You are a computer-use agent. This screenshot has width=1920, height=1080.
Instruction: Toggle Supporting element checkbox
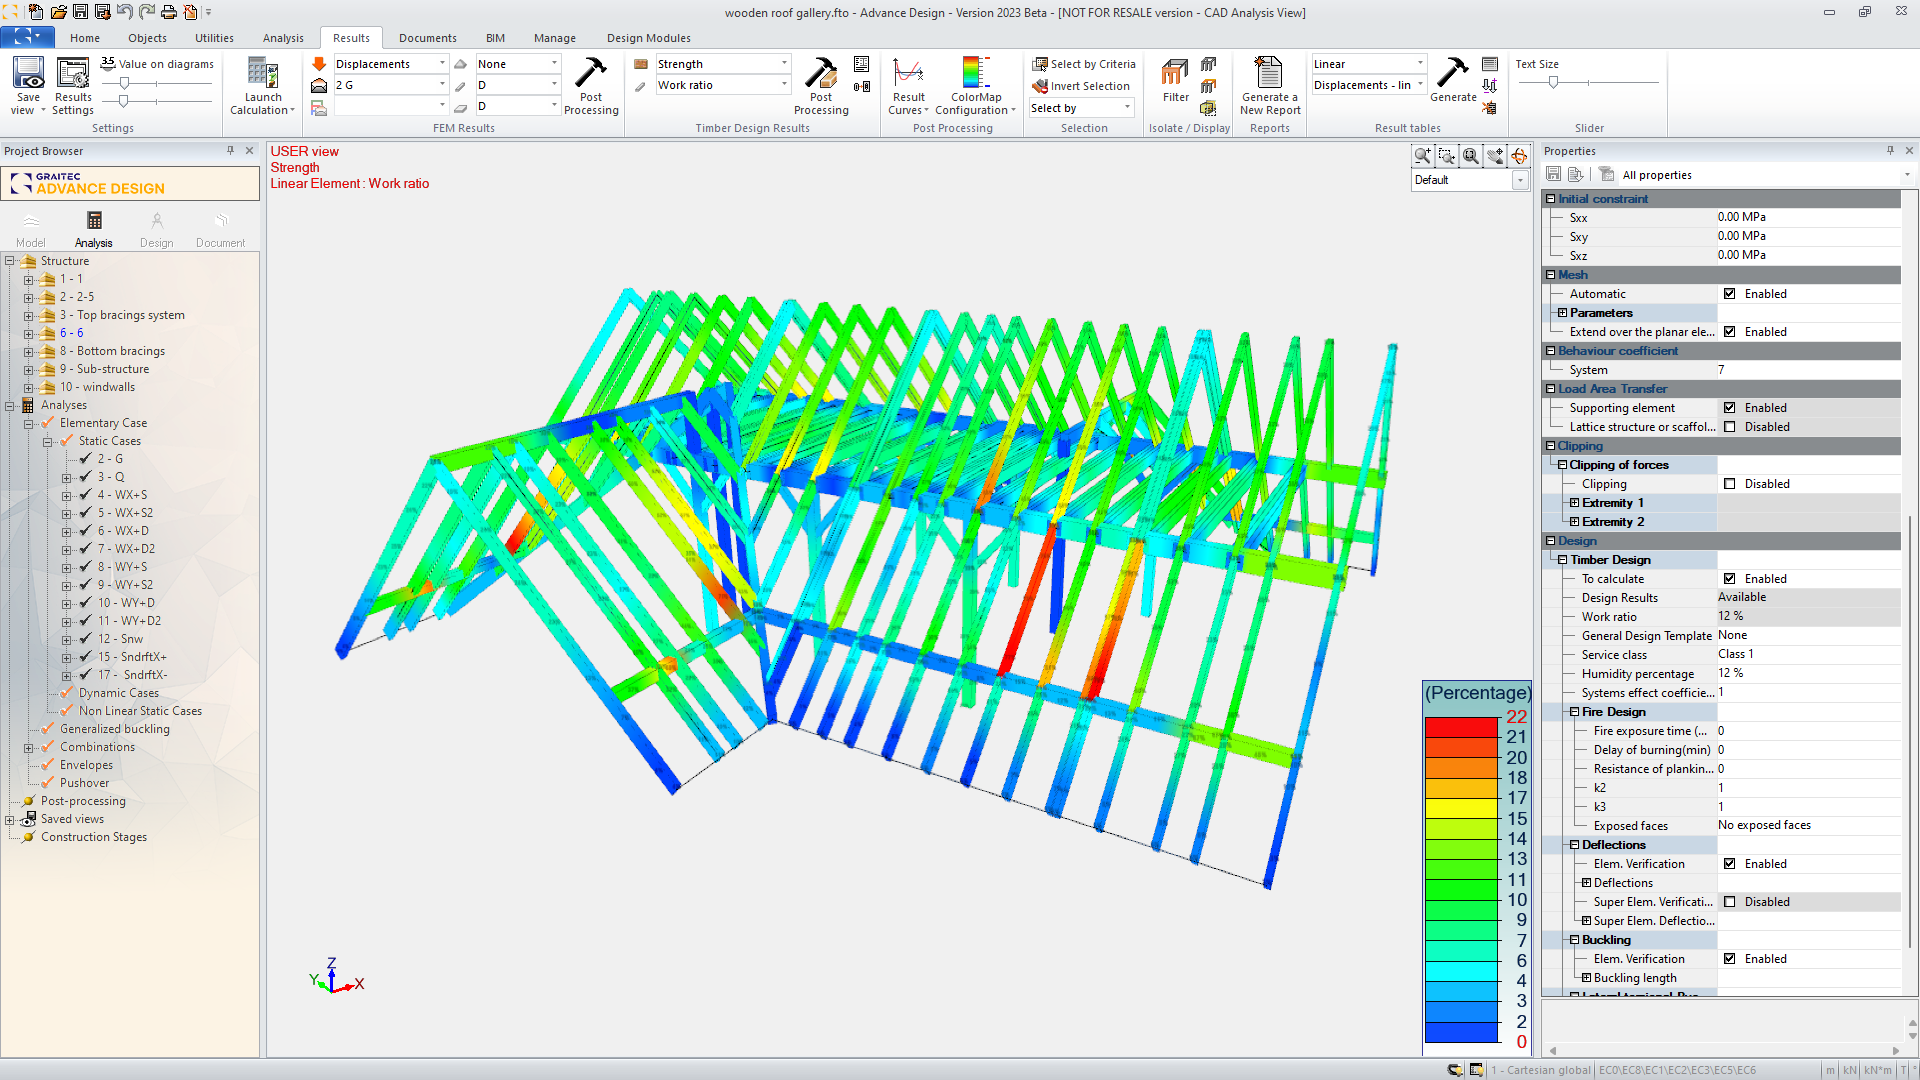1729,408
